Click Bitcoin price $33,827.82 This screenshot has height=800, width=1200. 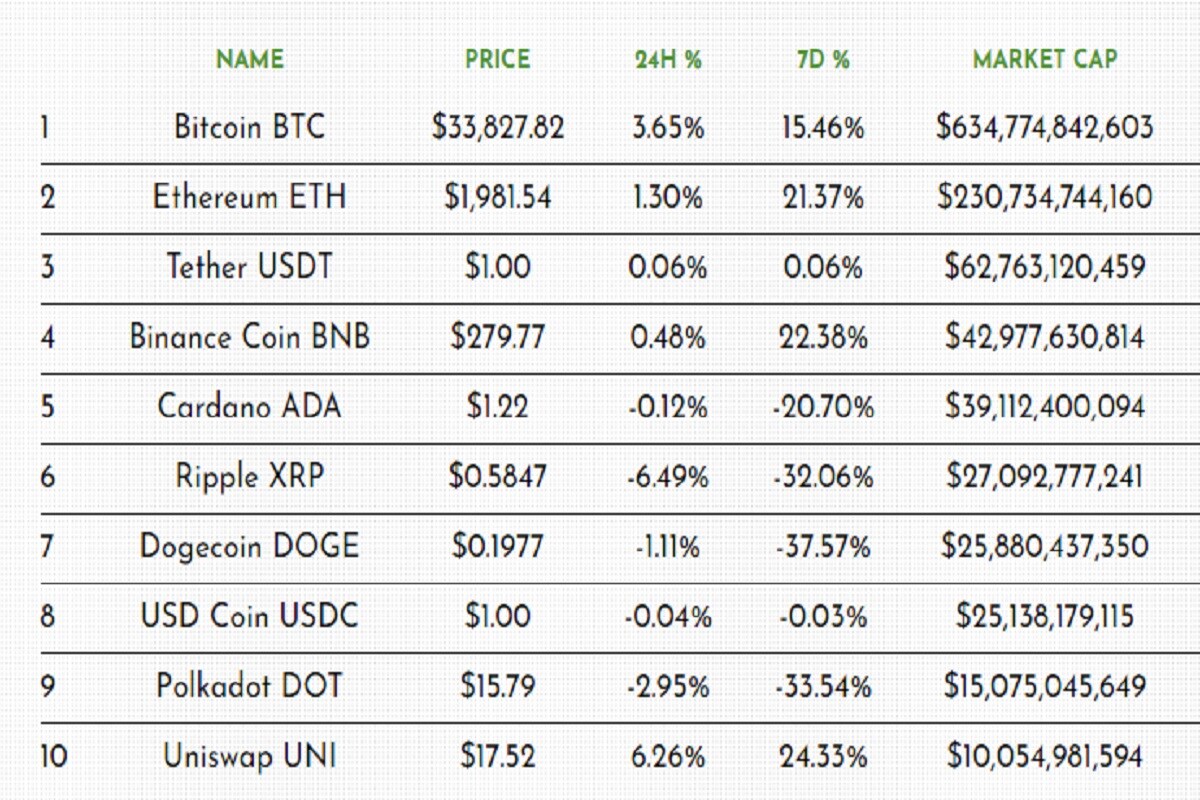tap(498, 128)
